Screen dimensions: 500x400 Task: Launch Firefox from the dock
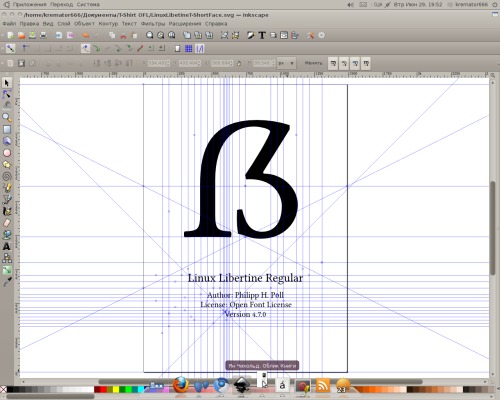[181, 385]
